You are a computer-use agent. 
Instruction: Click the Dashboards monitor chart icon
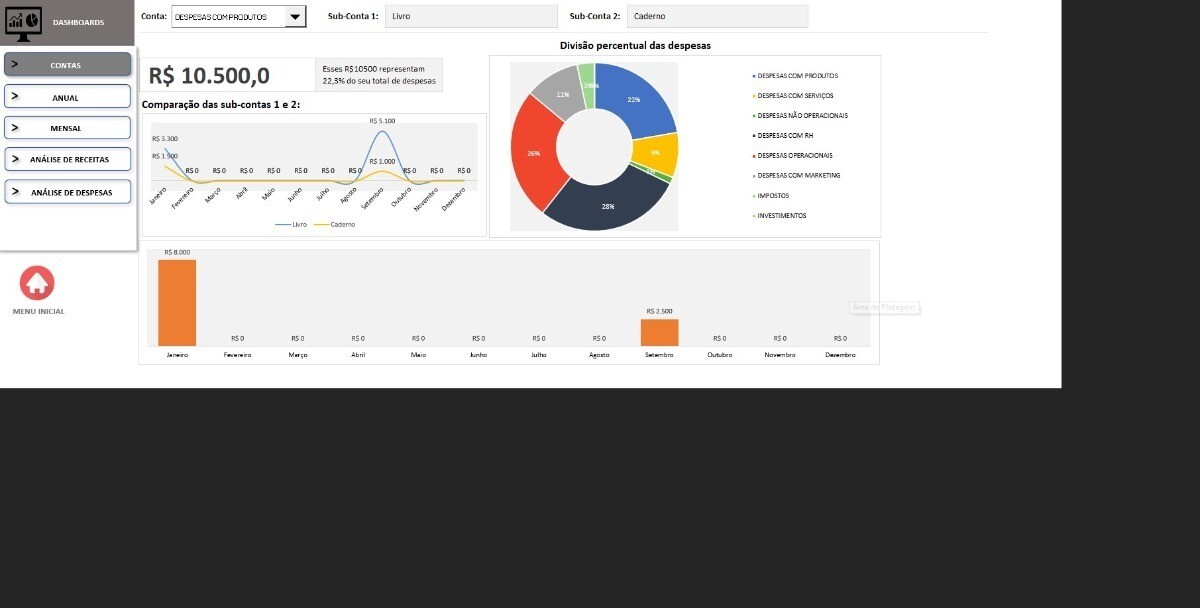click(23, 21)
